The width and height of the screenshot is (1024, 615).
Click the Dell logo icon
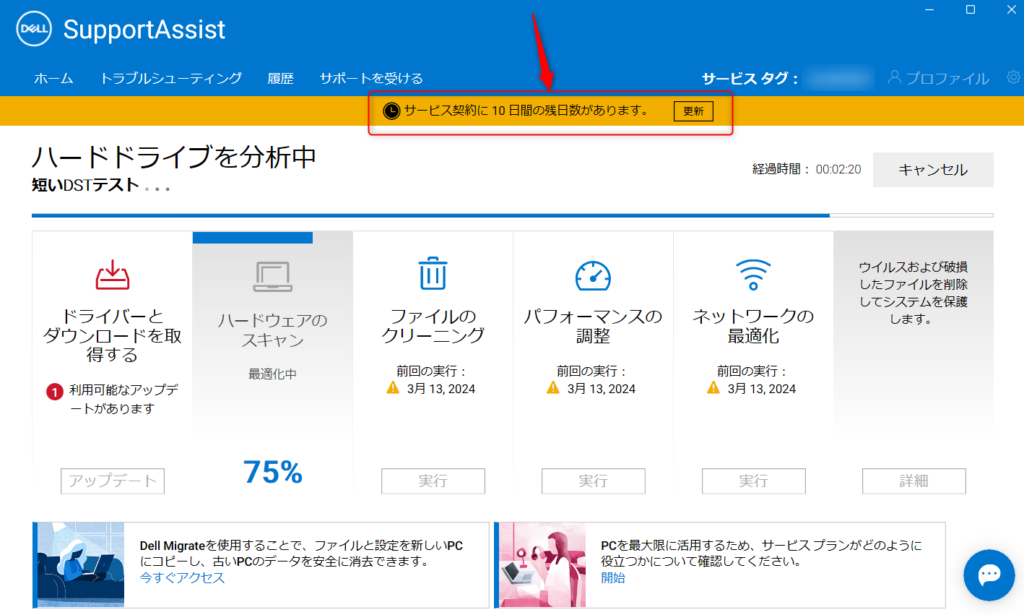[33, 29]
